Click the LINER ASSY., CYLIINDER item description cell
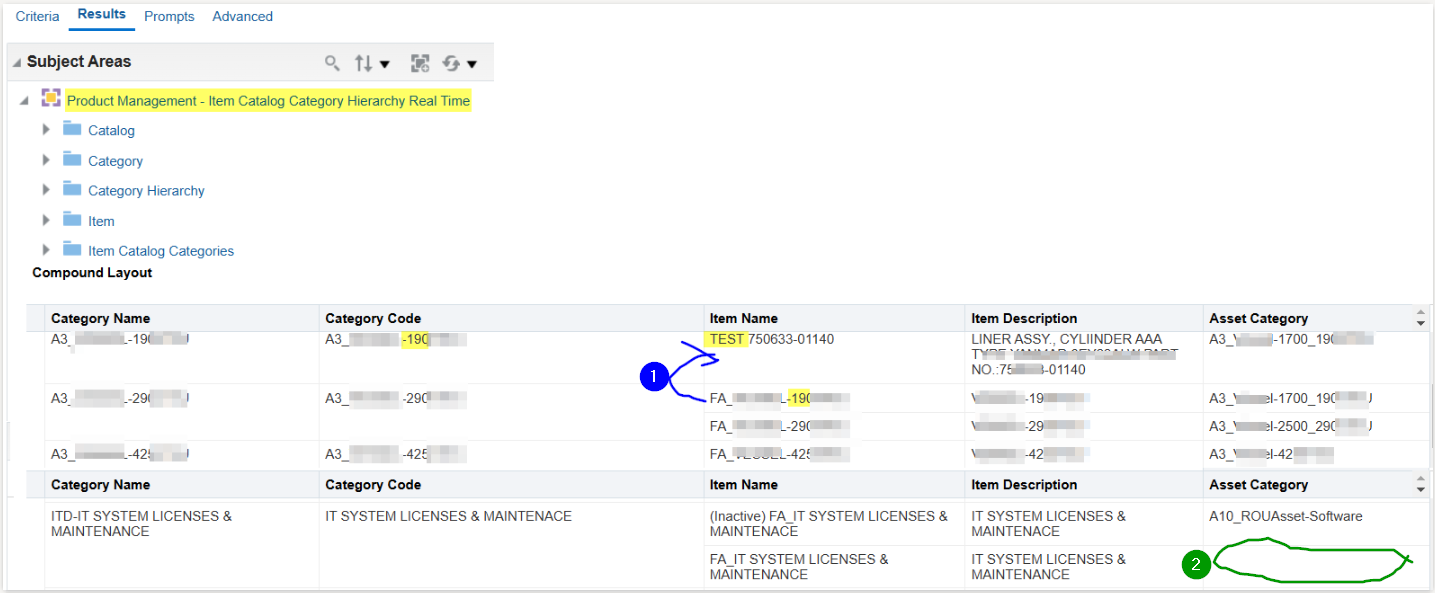This screenshot has height=593, width=1435. (x=1075, y=354)
